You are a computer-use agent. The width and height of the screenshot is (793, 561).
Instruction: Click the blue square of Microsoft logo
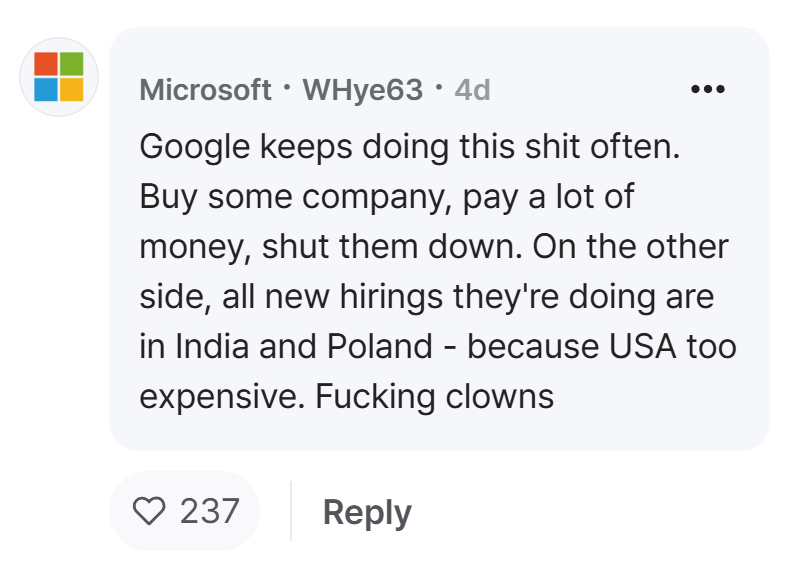46,90
